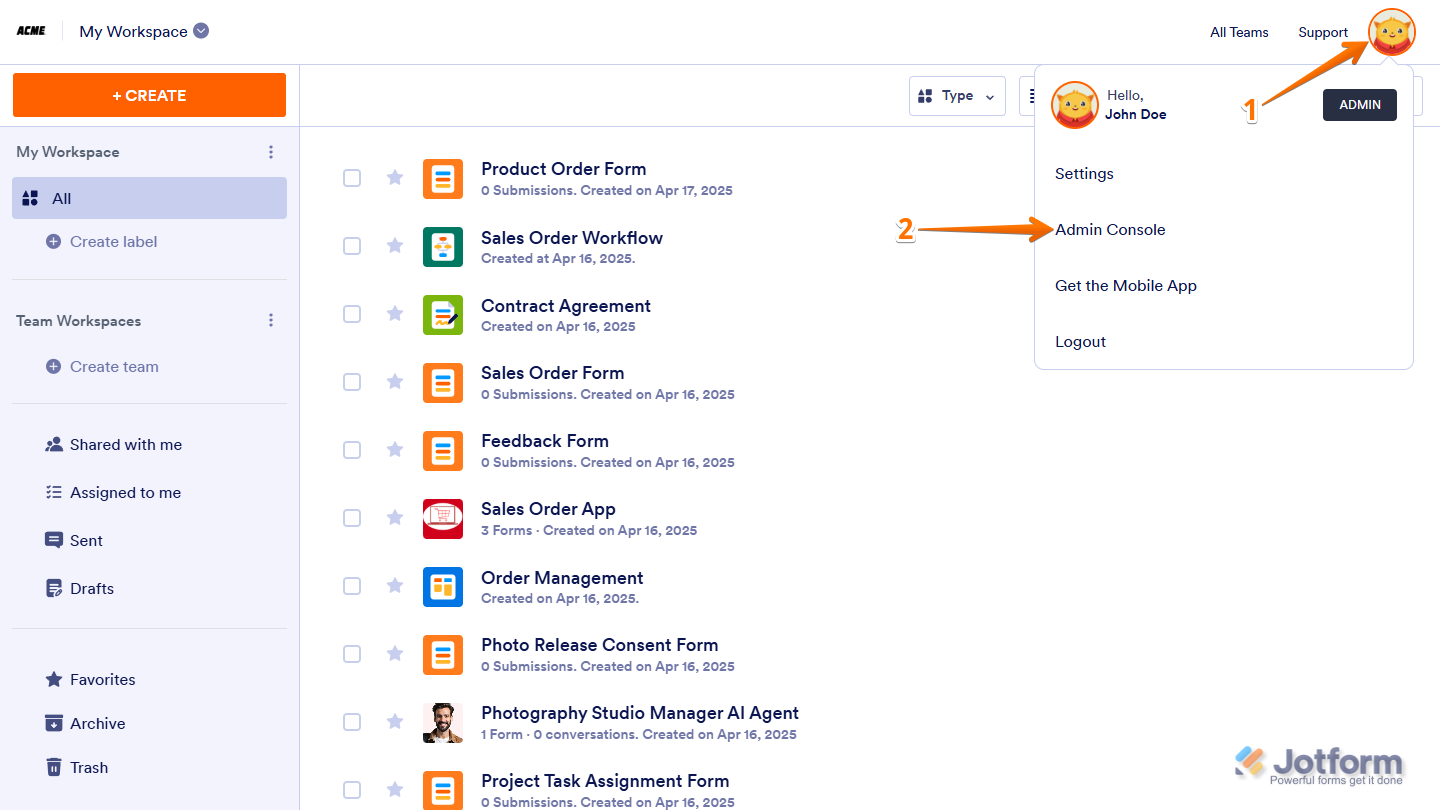
Task: Open Team Workspaces three-dot options menu
Action: 271,321
